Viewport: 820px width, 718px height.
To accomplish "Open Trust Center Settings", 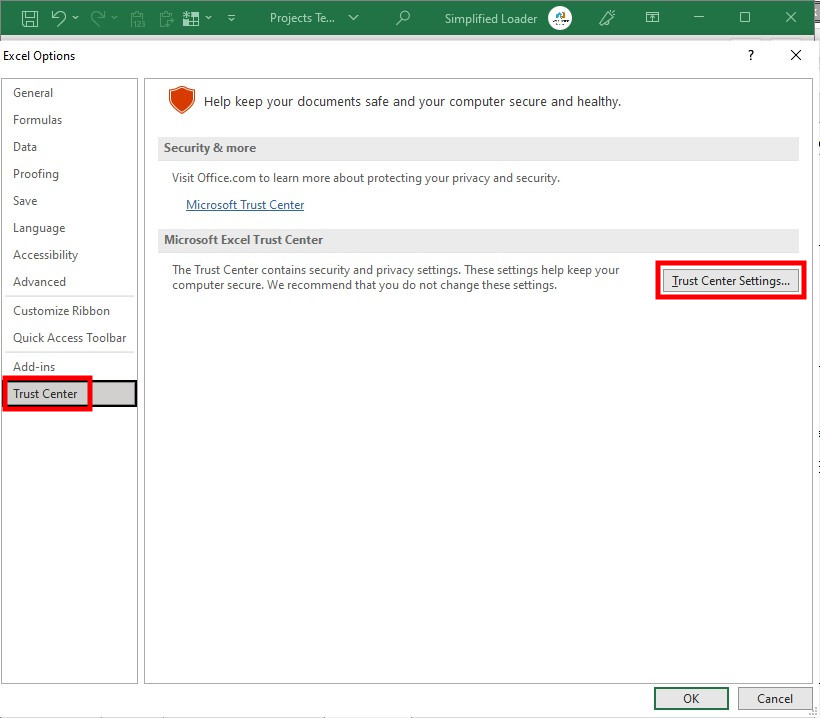I will pyautogui.click(x=730, y=280).
